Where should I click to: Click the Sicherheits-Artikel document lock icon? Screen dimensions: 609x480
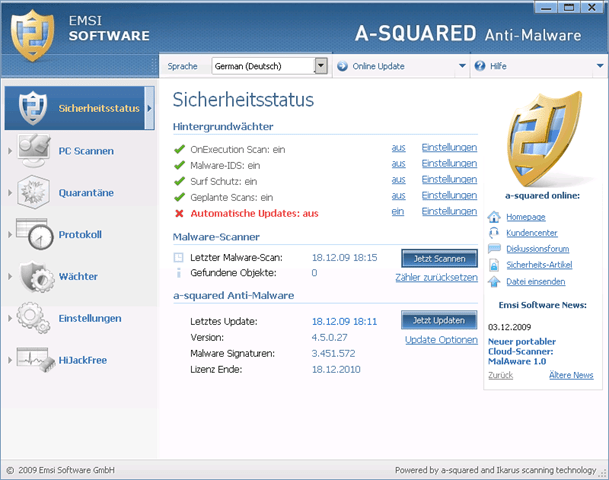(494, 265)
